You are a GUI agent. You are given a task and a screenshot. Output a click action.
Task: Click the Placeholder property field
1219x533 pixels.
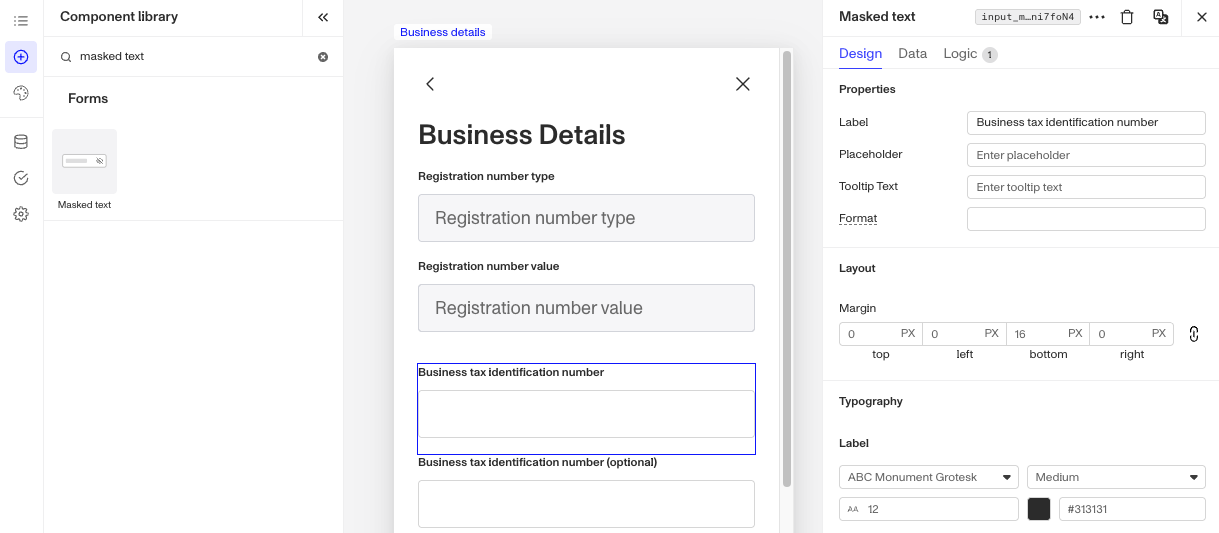coord(1086,155)
